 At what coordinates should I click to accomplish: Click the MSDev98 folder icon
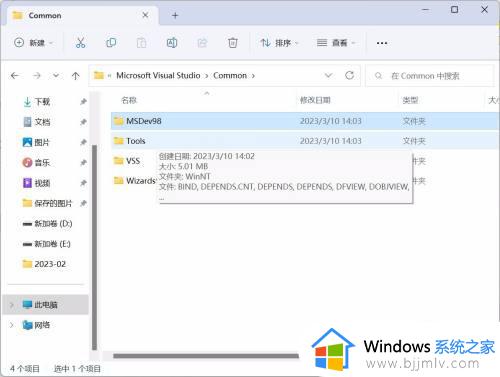(119, 121)
